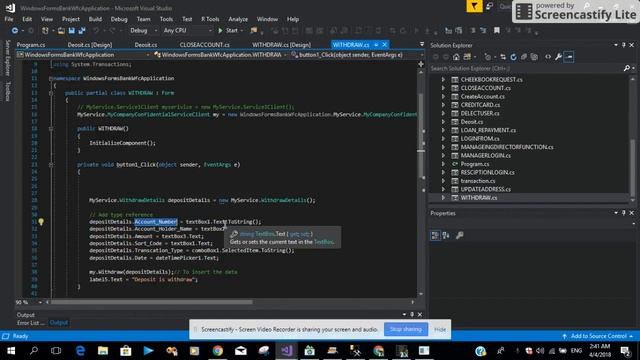Collapse the WITHDRAW class outline
Image resolution: width=640 pixels, height=360 pixels.
click(x=51, y=93)
